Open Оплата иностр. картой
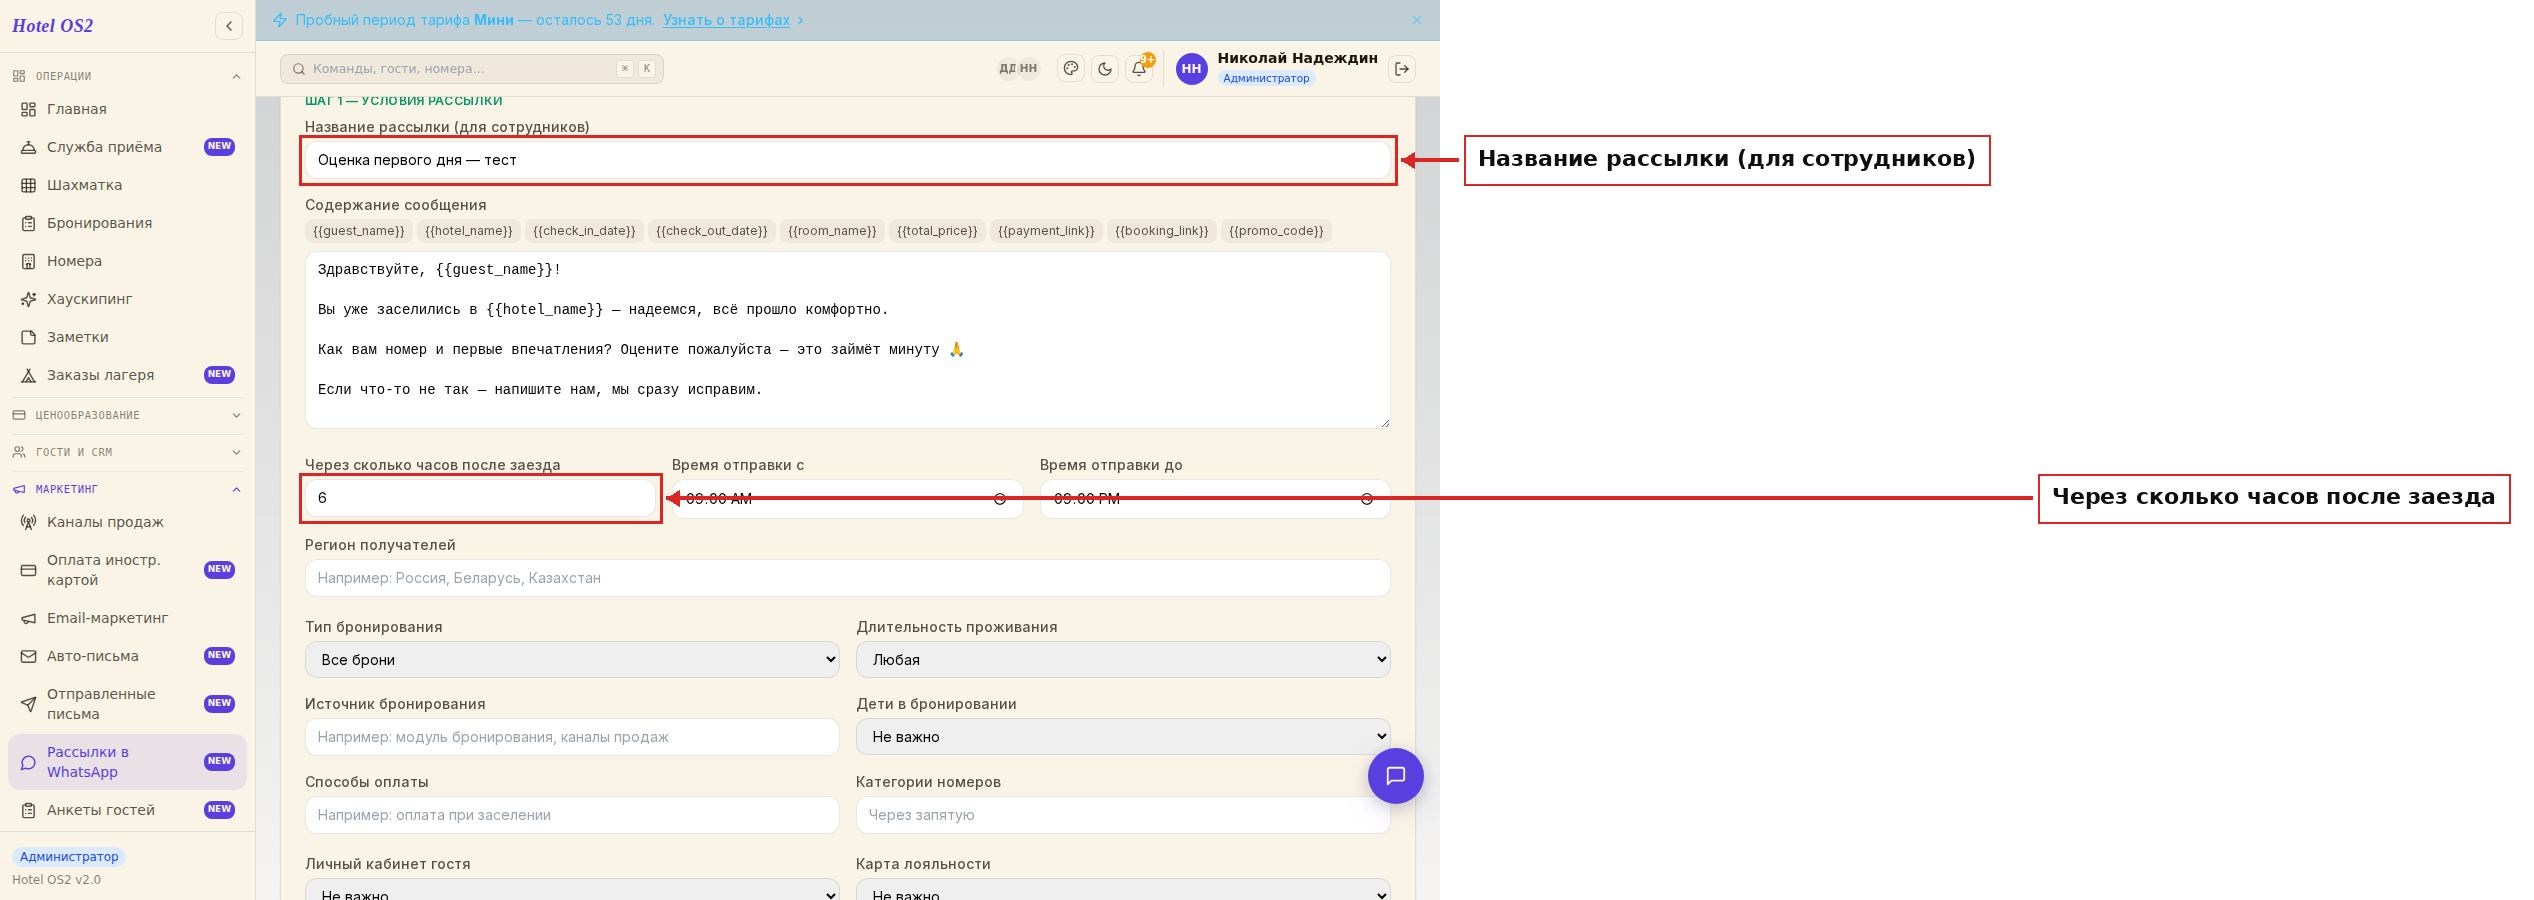 [x=127, y=570]
